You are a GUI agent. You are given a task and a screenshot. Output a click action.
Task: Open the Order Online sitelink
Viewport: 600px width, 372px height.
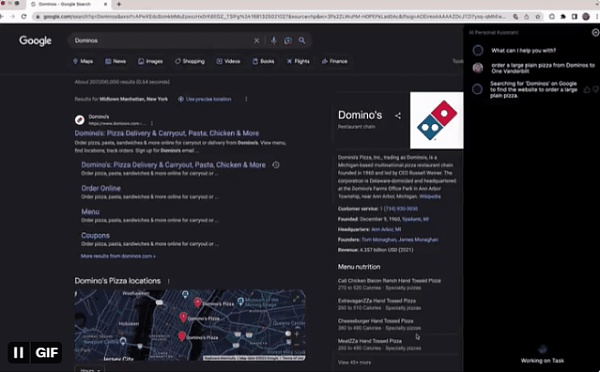point(101,188)
